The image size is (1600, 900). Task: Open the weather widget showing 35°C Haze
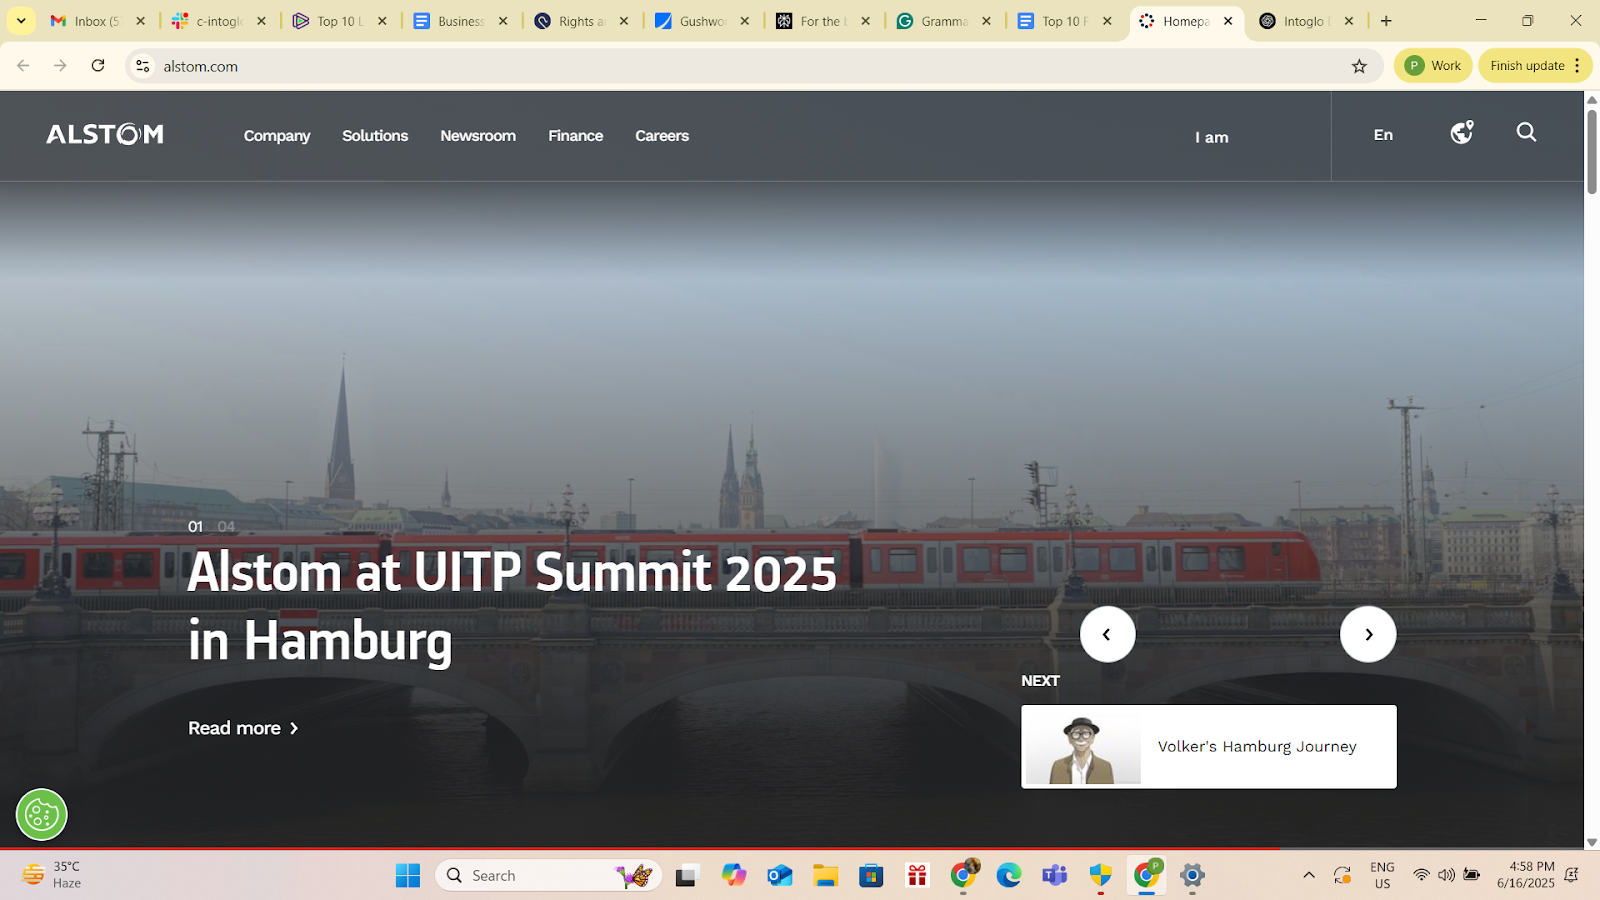pos(52,875)
